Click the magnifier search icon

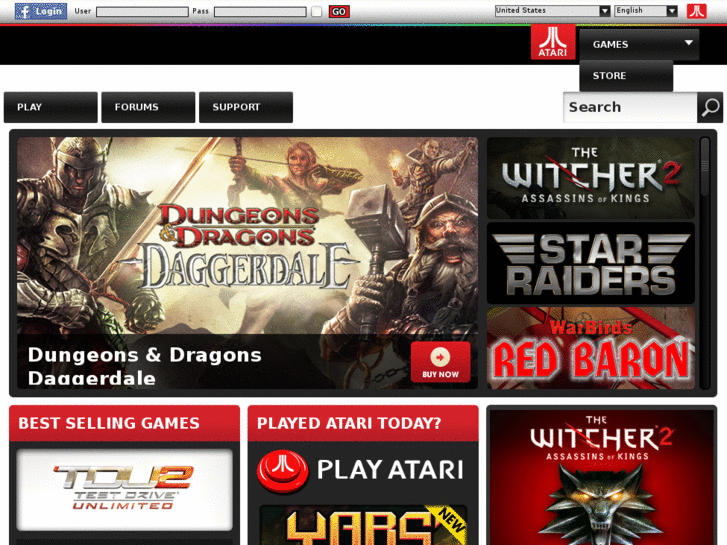(x=710, y=107)
